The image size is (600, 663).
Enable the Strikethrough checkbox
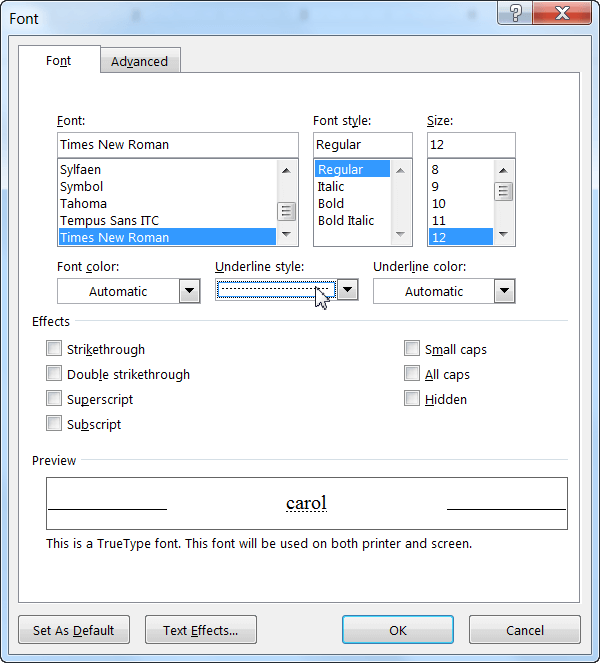tap(54, 349)
